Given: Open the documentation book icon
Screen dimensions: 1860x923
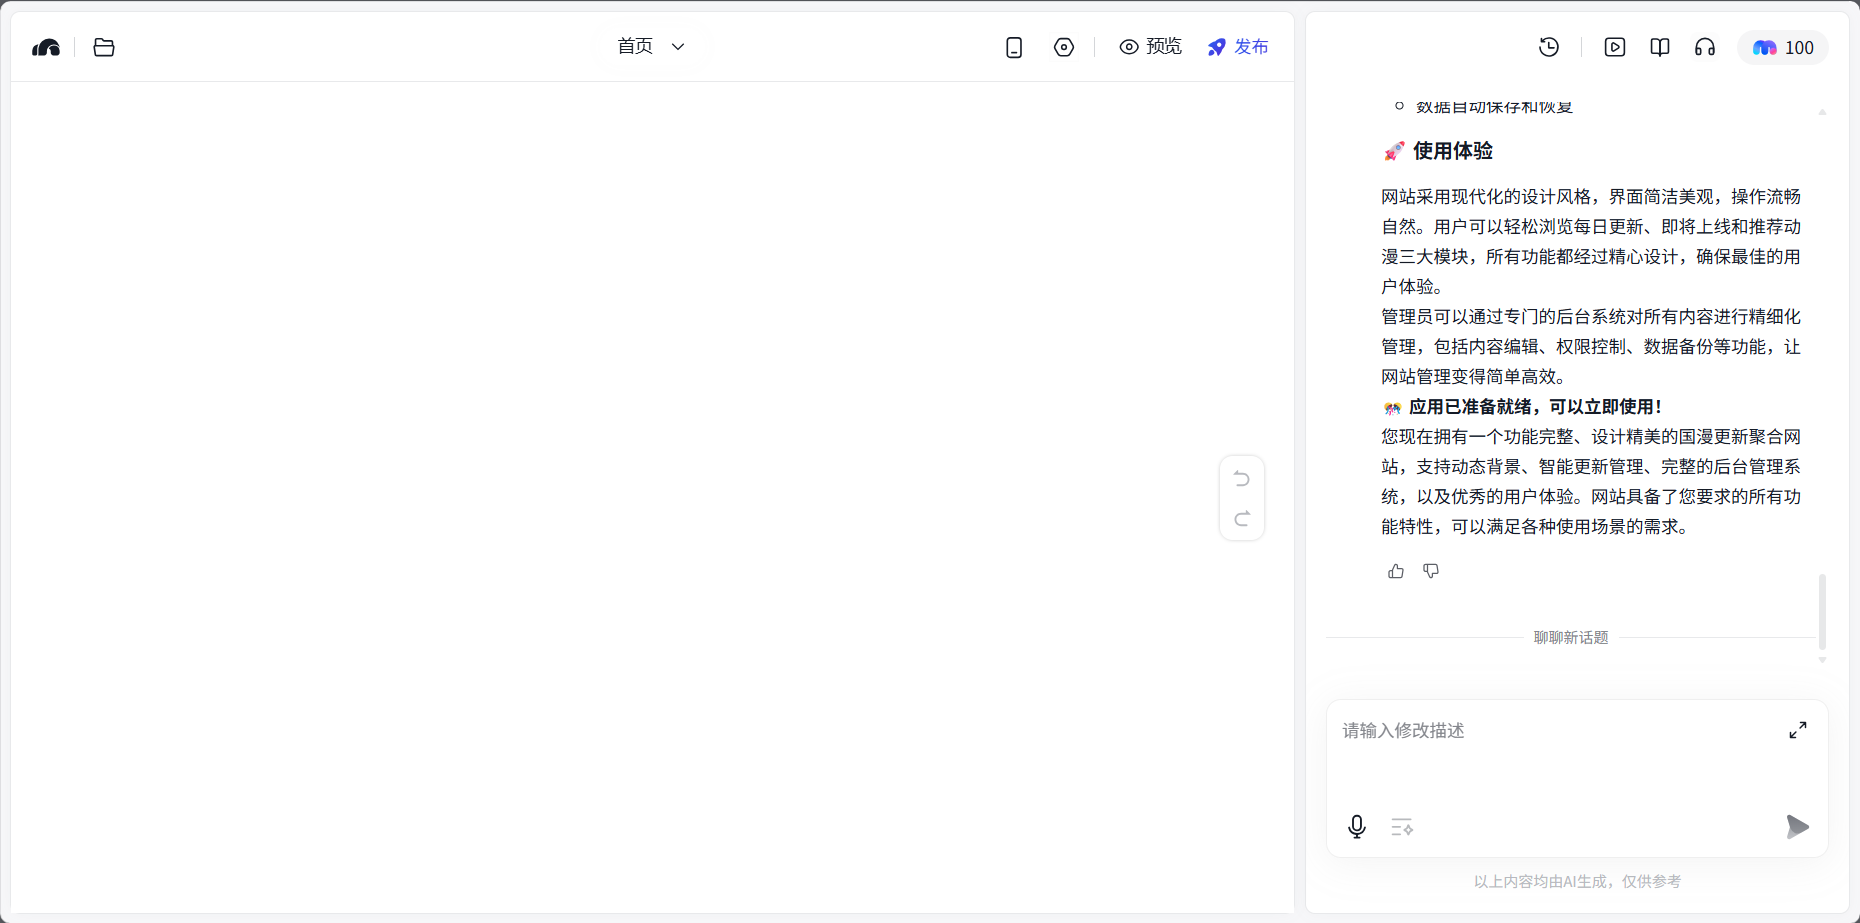Looking at the screenshot, I should coord(1660,47).
